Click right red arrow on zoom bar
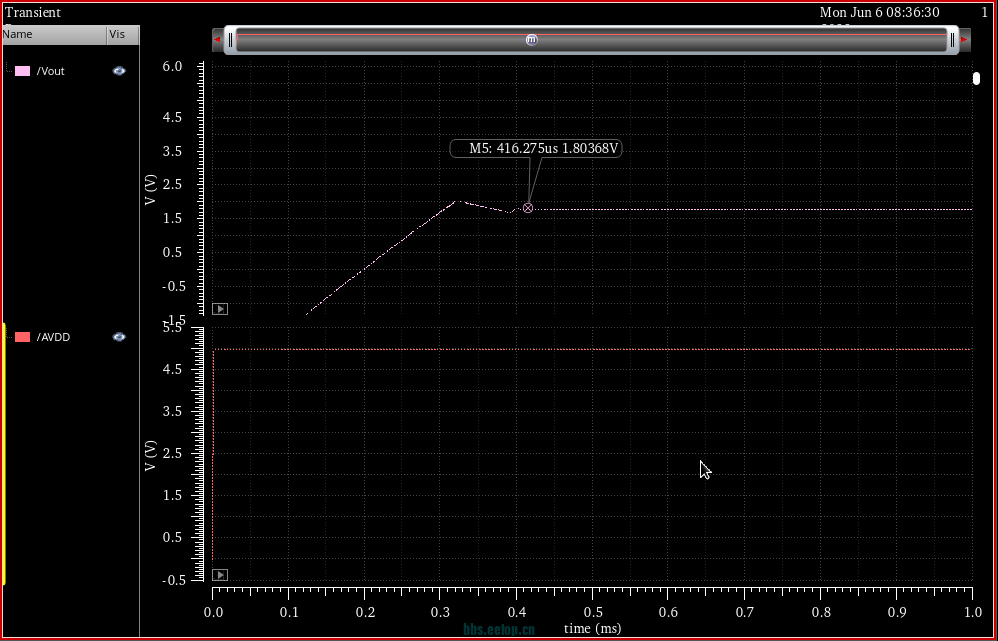Screen dimensions: 998x641 pyautogui.click(x=964, y=40)
